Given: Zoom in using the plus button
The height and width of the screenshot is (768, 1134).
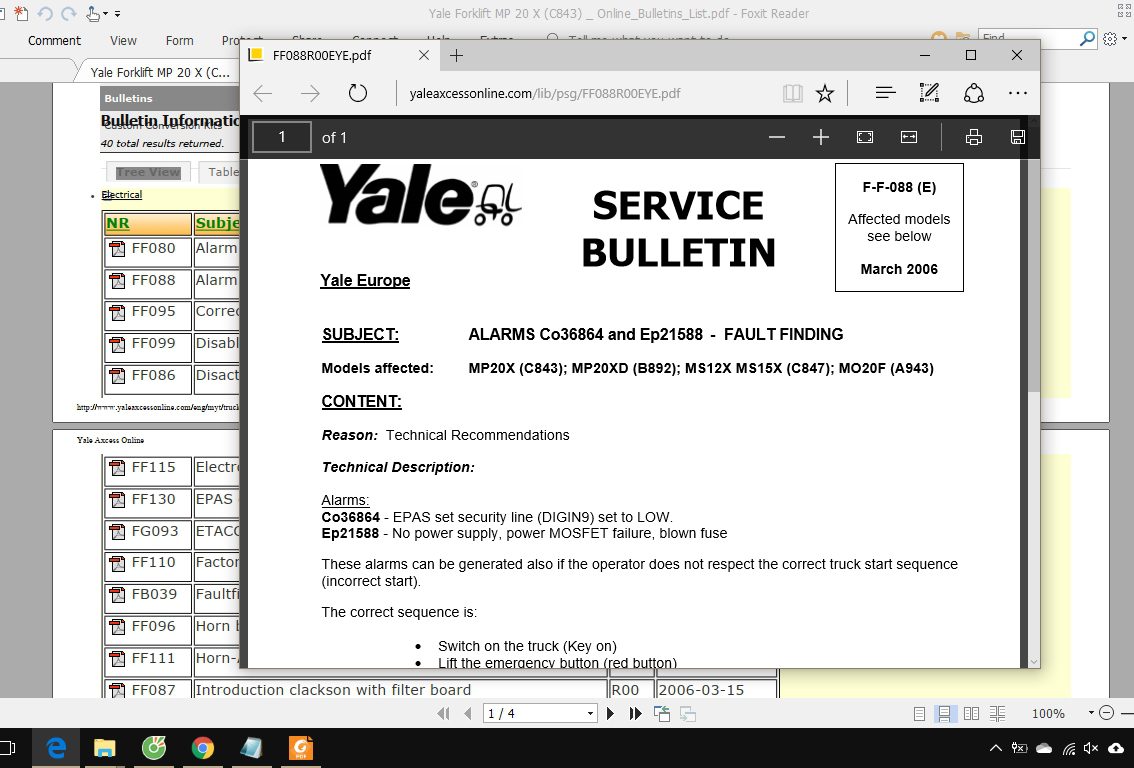Looking at the screenshot, I should coord(821,137).
